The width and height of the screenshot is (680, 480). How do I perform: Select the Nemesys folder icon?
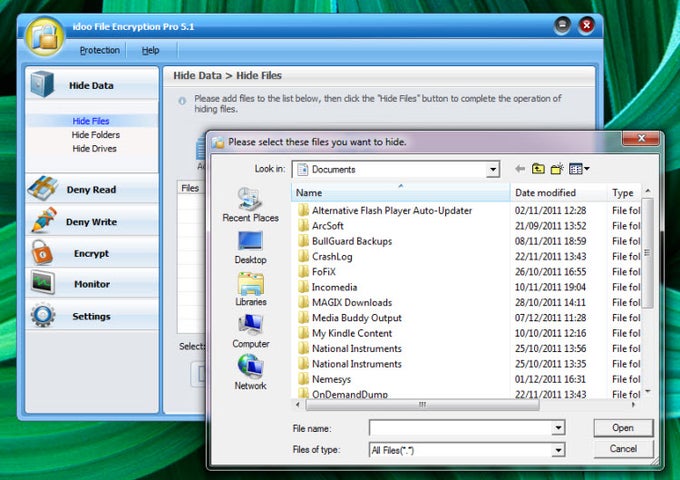click(304, 379)
